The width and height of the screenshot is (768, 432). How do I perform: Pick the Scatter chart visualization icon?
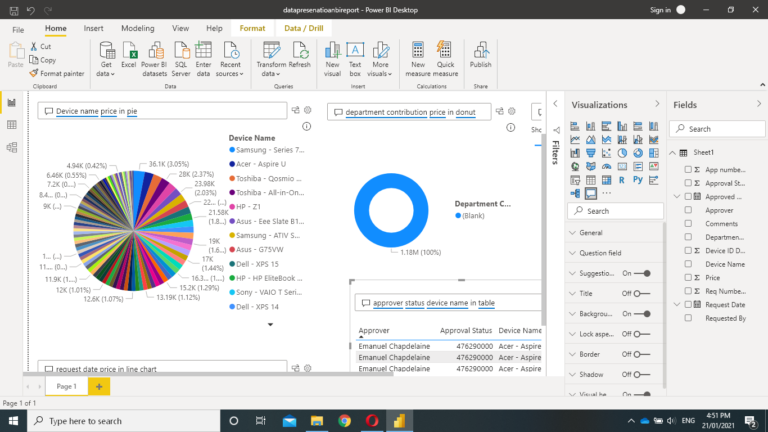click(x=606, y=153)
